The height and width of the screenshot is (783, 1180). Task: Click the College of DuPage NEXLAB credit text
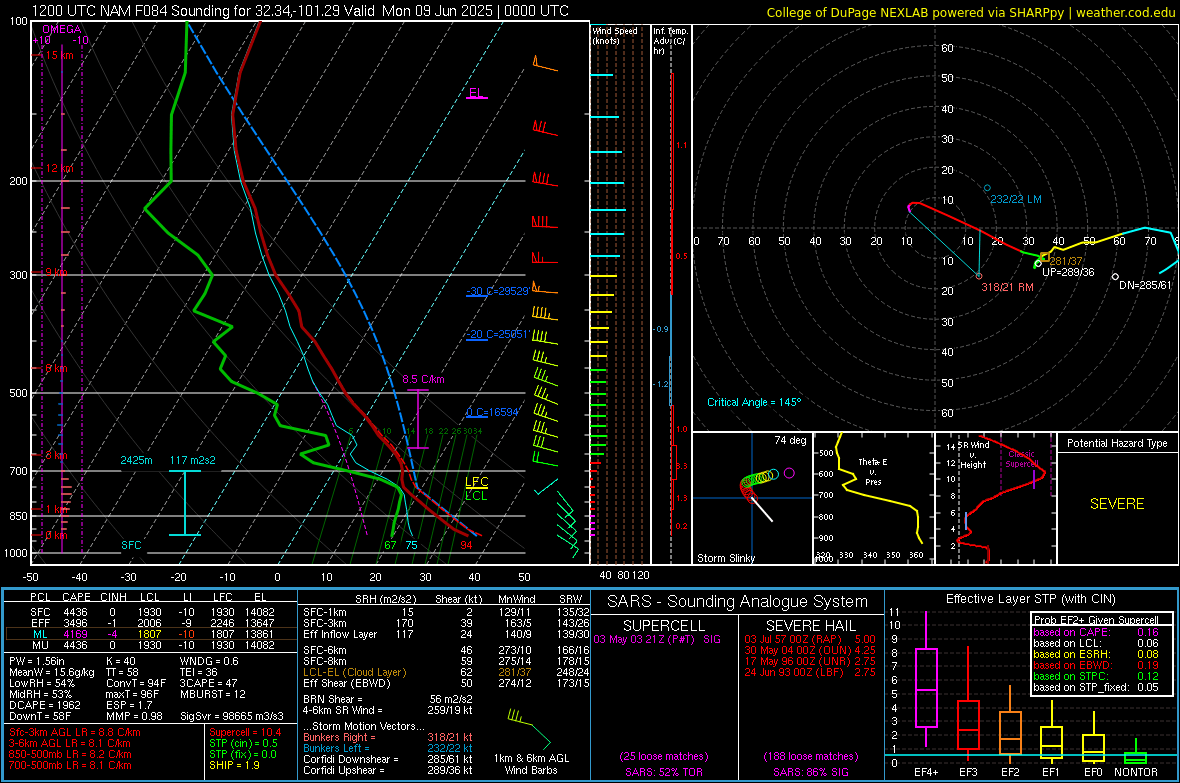[x=970, y=12]
